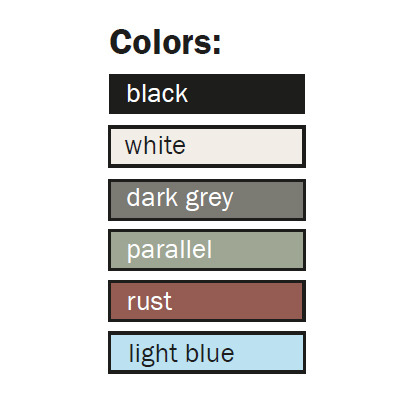400x400 pixels.
Task: Pick the dark grey swatch
Action: (207, 200)
